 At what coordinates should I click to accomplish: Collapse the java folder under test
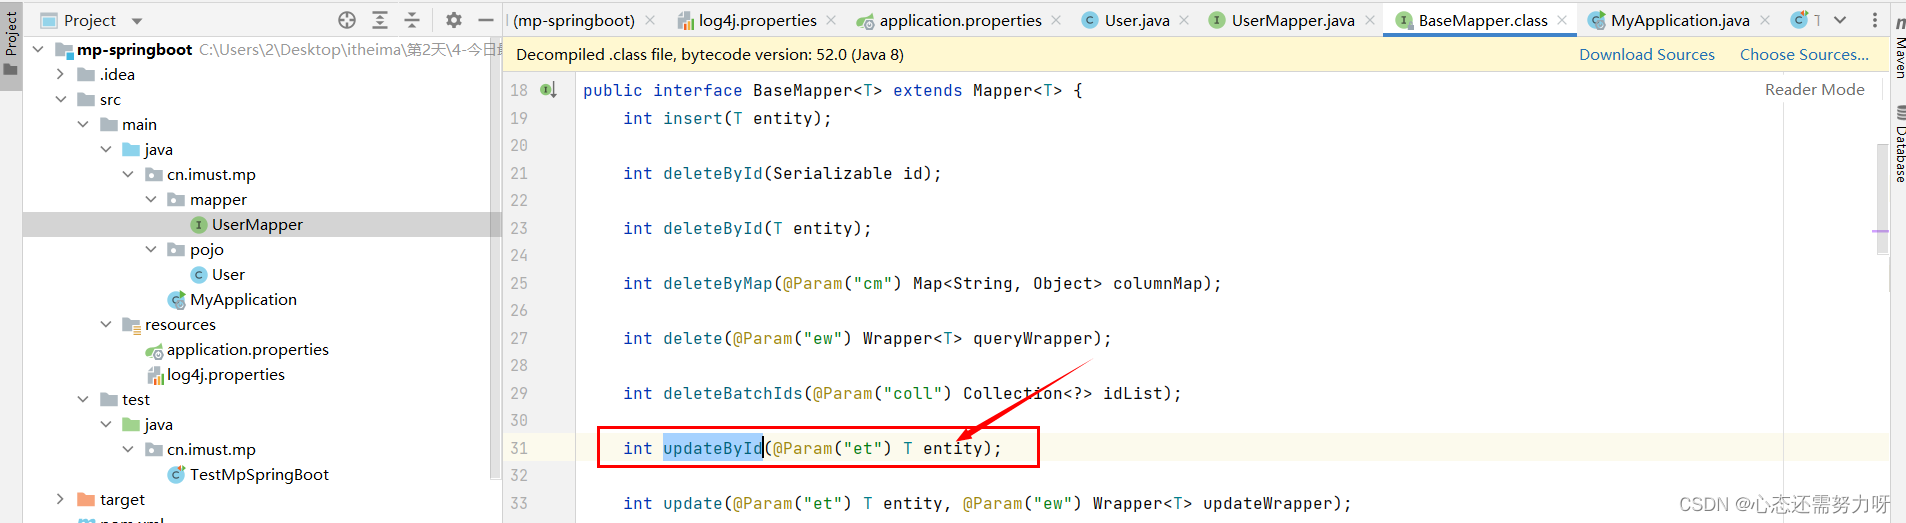106,424
